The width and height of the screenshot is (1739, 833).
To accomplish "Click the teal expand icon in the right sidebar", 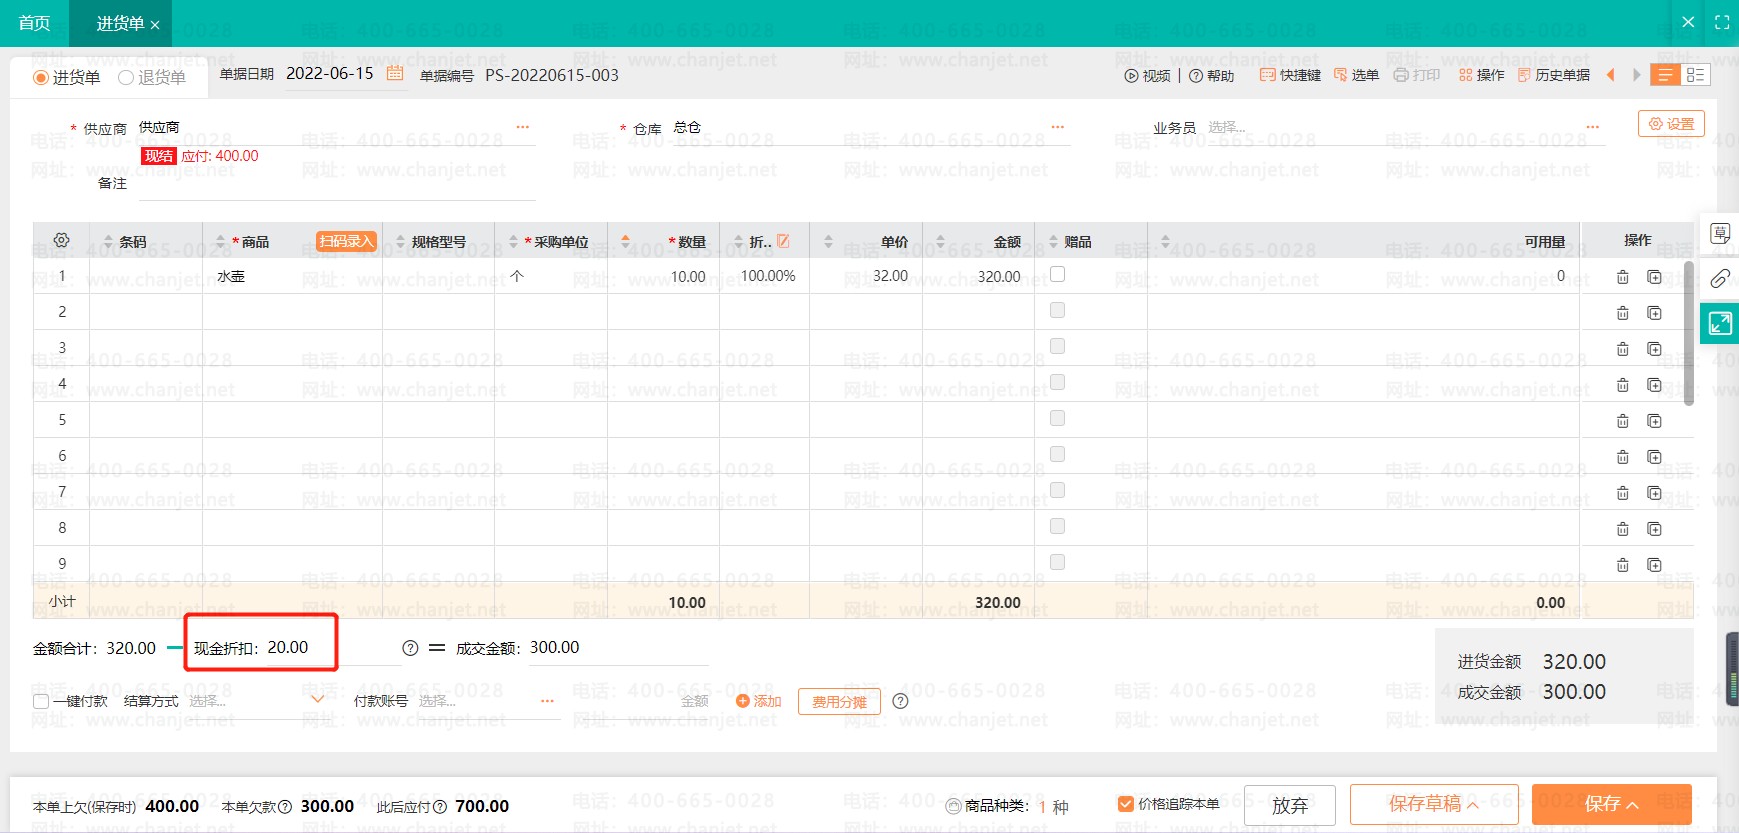I will 1720,323.
